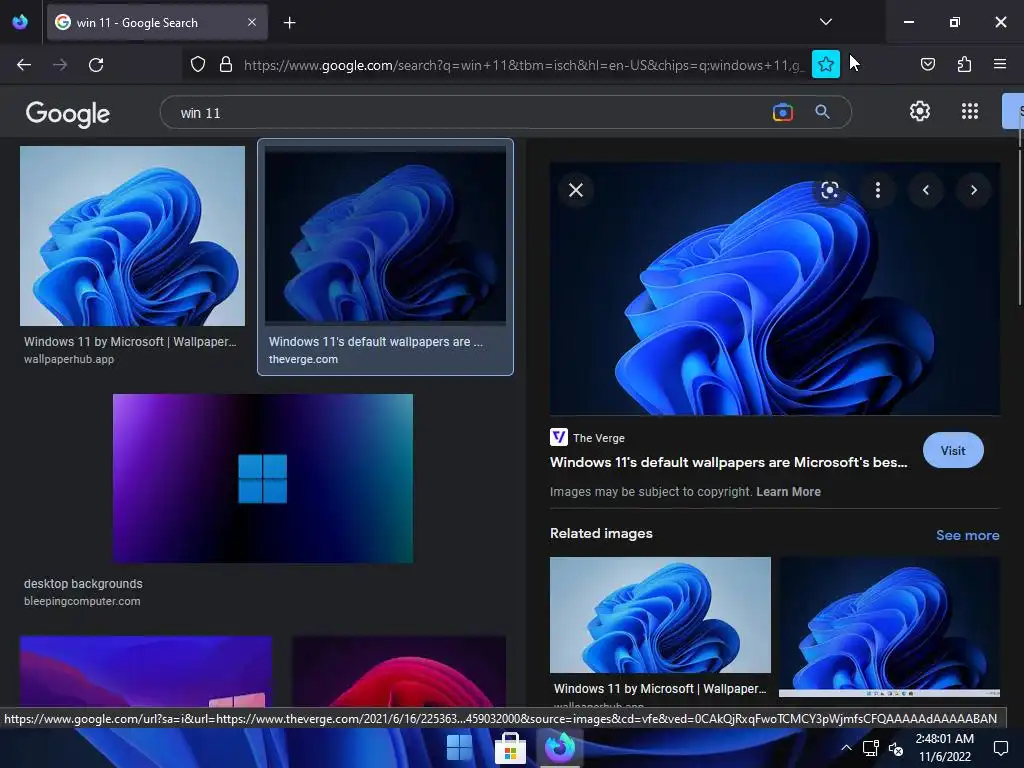1024x768 pixels.
Task: Select wallpaperhub.app light bloom thumbnail
Action: (x=132, y=236)
